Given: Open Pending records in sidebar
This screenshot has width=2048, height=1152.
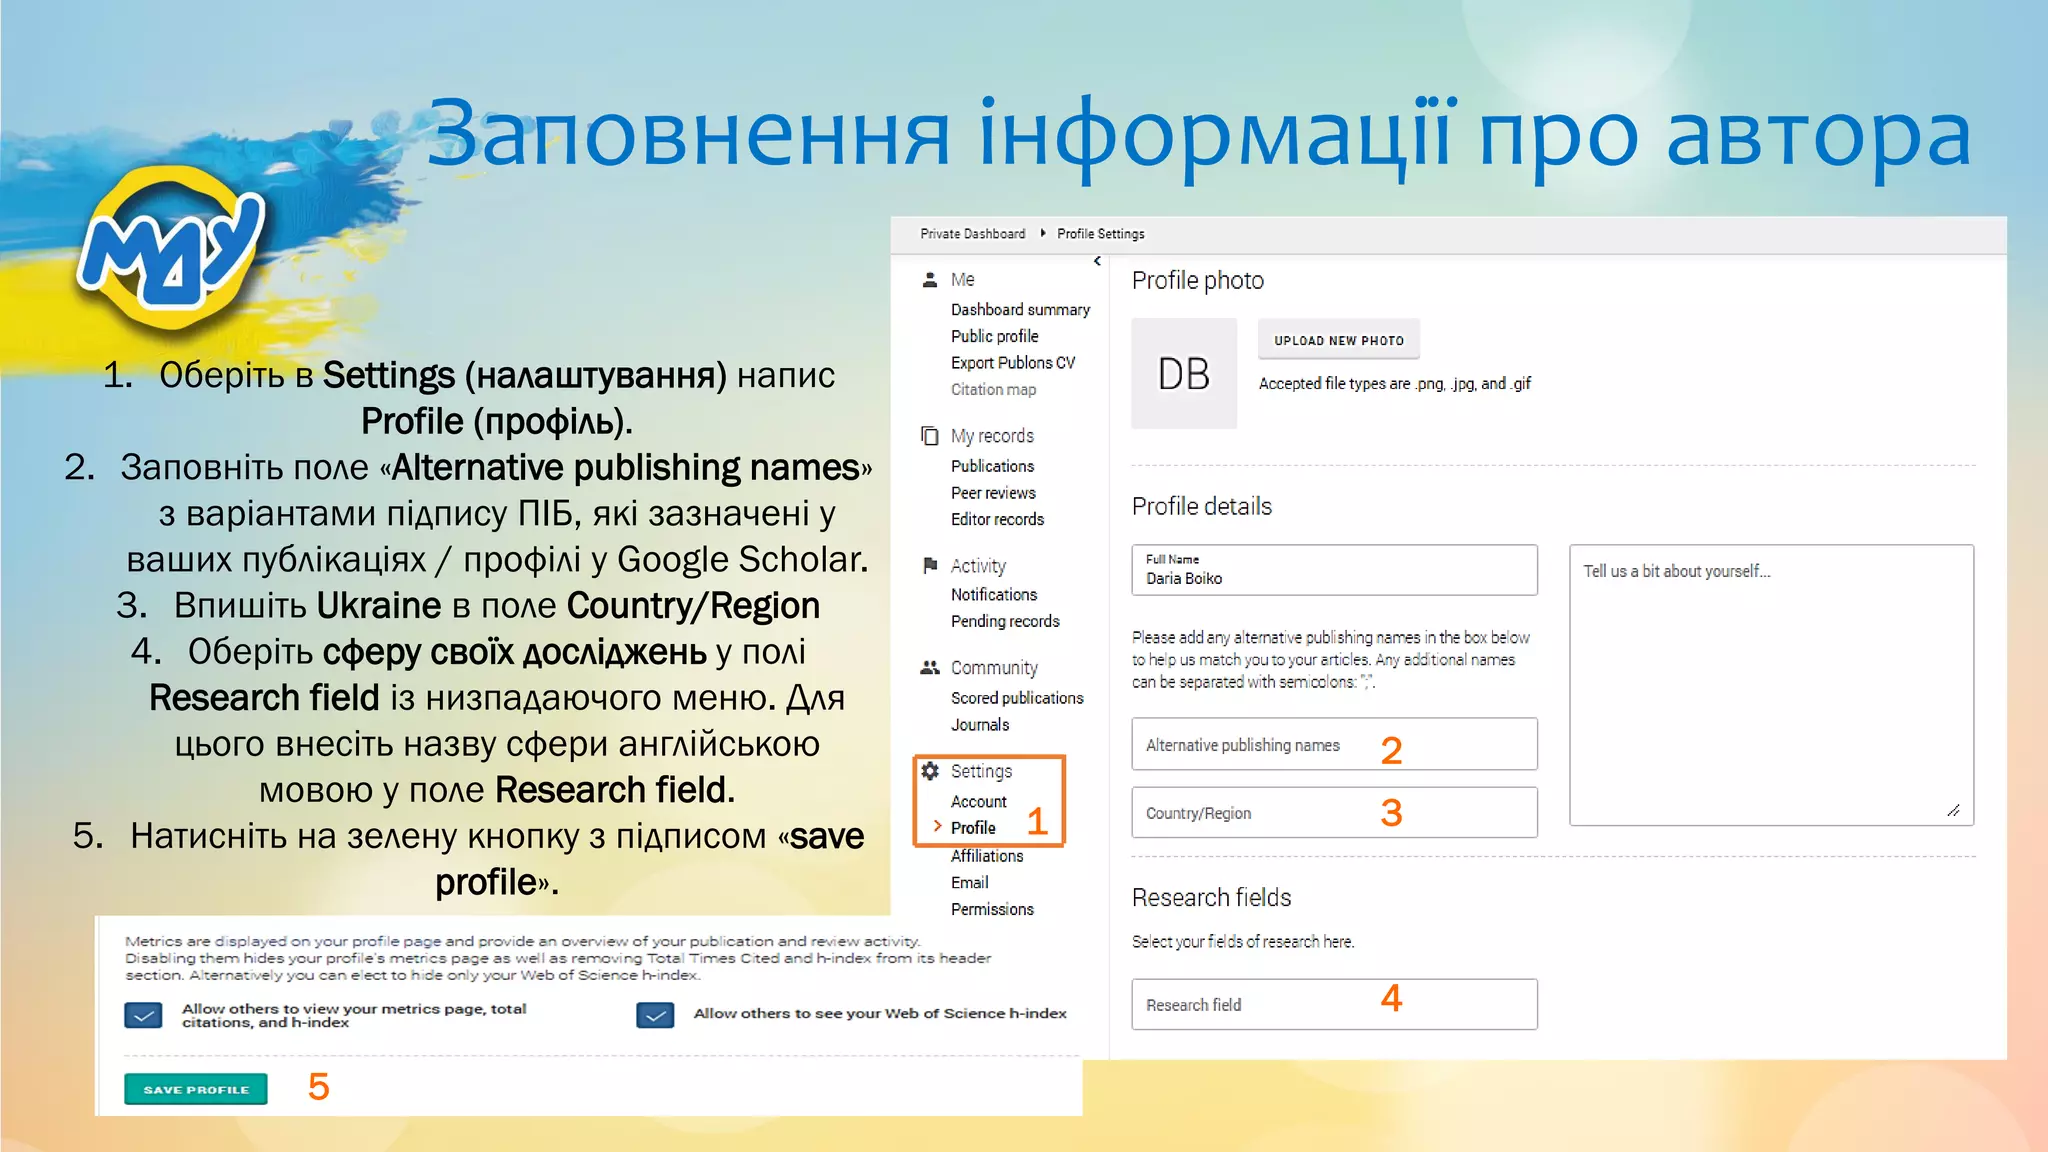Looking at the screenshot, I should tap(1005, 621).
